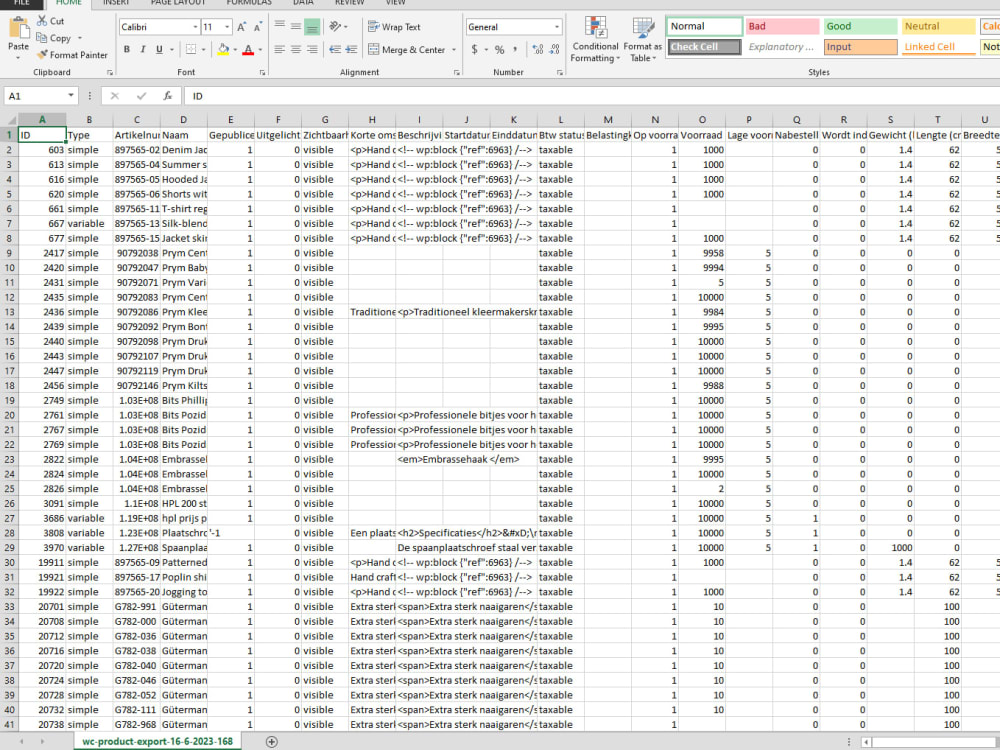The height and width of the screenshot is (750, 1000).
Task: Click the Increase Decimal icon
Action: click(538, 49)
